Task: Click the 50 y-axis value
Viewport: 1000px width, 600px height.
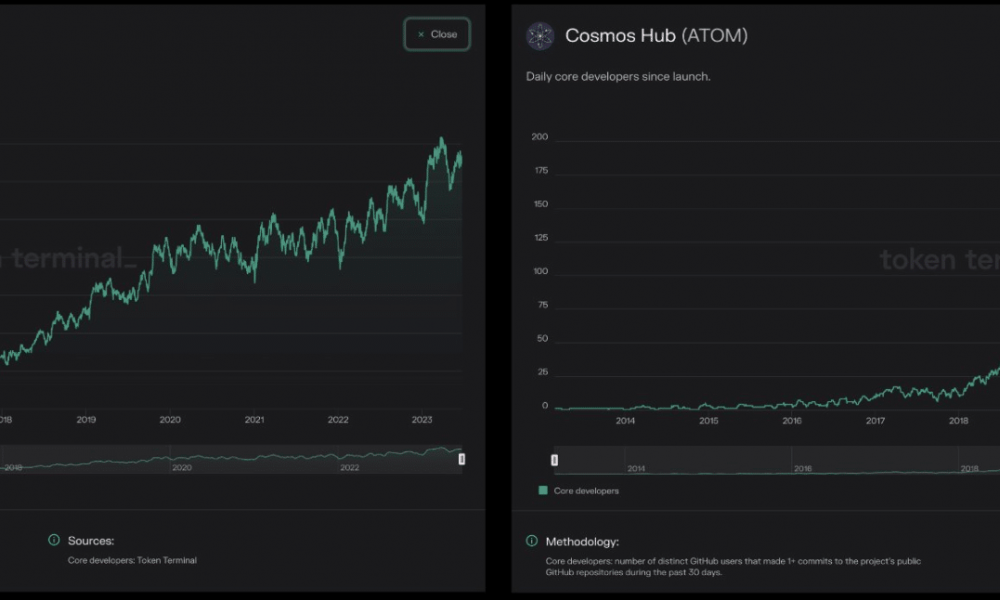Action: 542,339
